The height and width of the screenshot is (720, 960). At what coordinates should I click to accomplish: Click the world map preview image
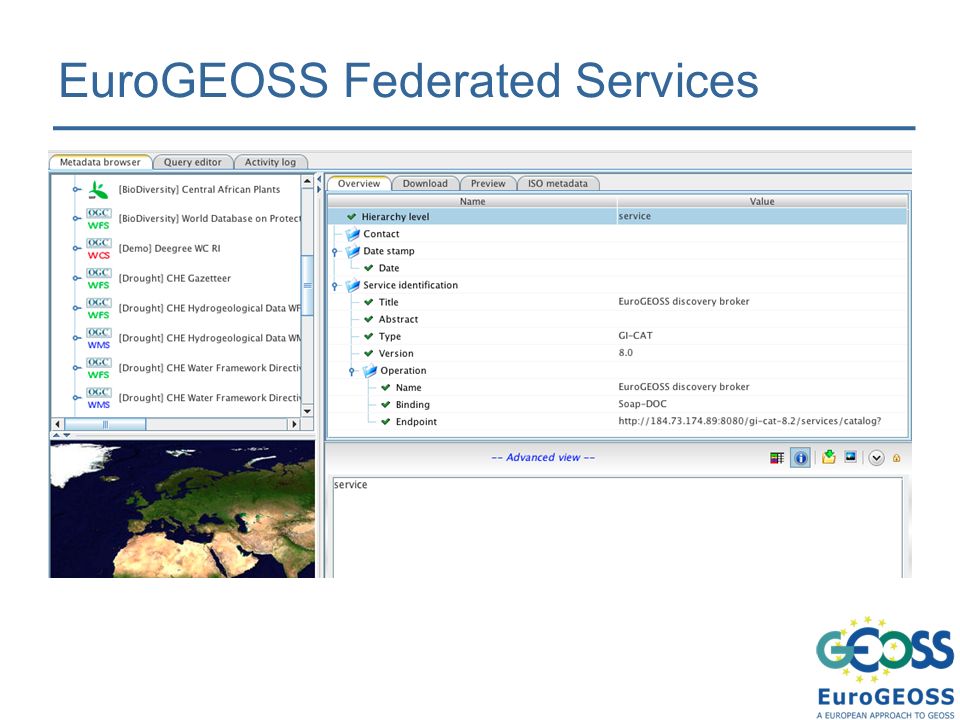click(182, 509)
